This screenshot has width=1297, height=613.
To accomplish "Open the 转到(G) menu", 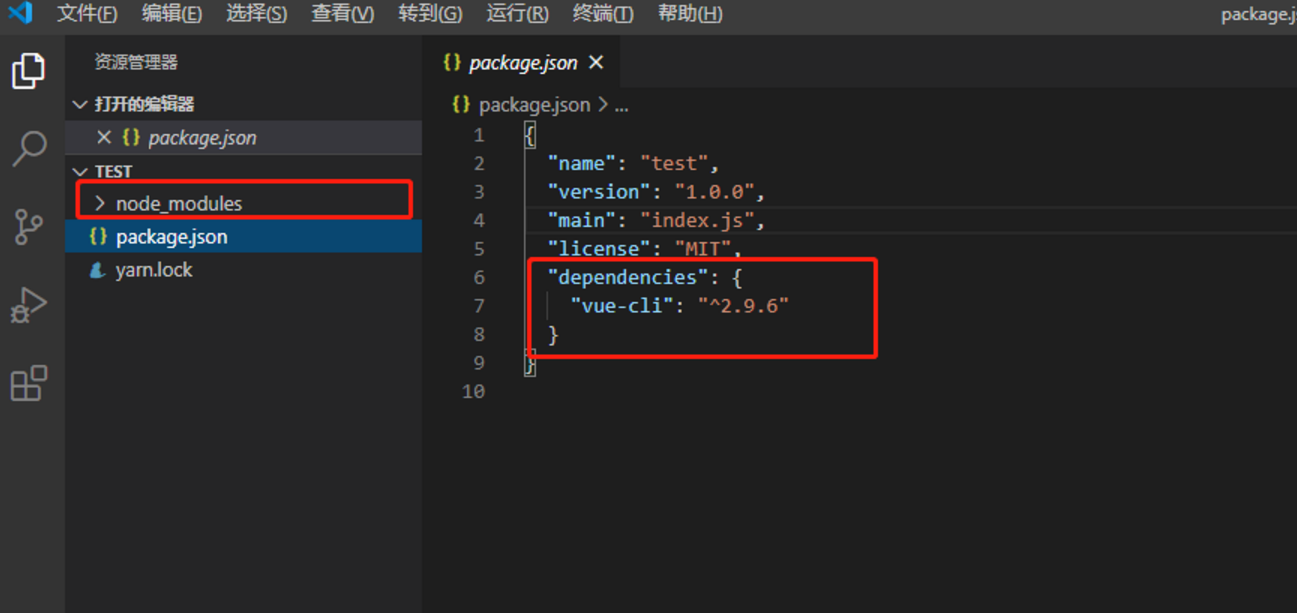I will [430, 14].
